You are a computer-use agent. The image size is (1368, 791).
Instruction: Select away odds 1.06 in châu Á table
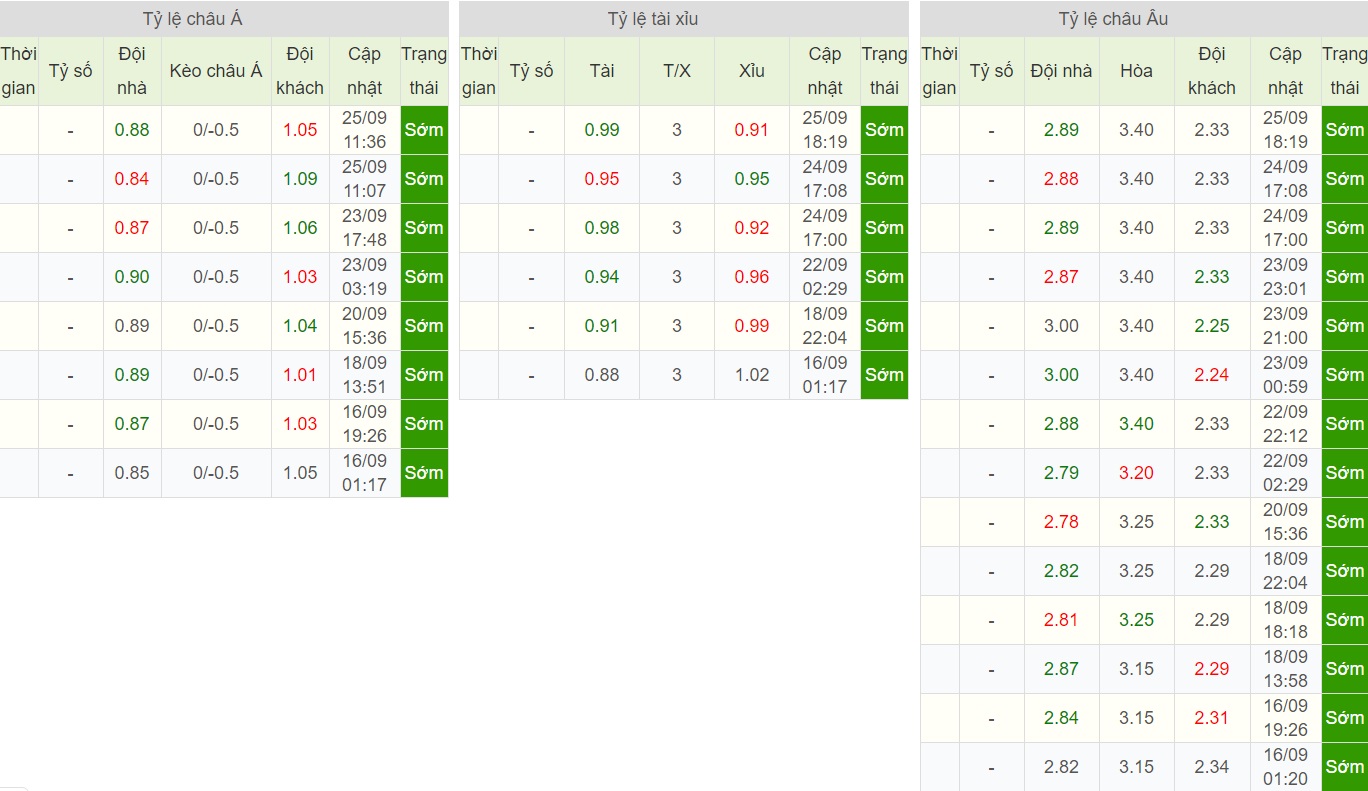(x=300, y=228)
